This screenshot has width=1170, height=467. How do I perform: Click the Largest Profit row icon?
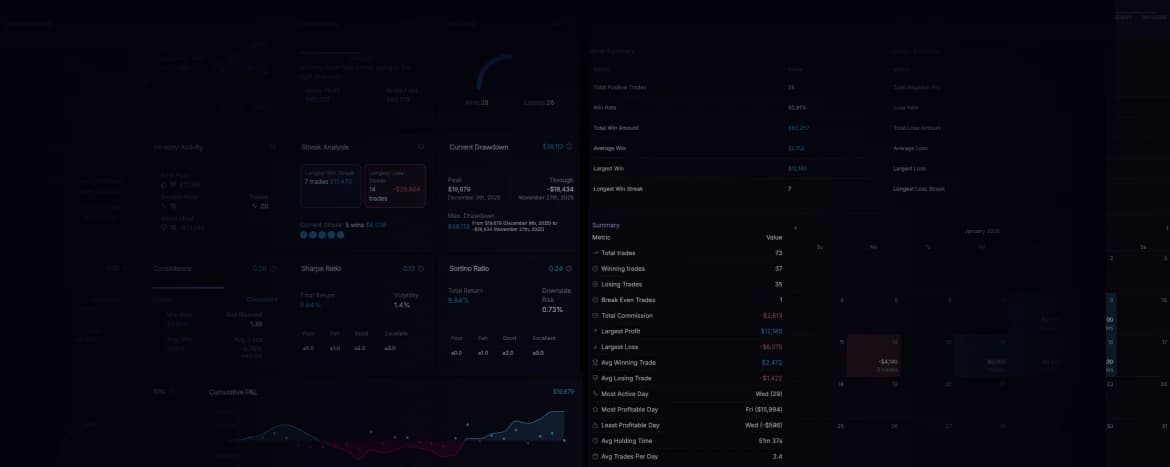596,331
